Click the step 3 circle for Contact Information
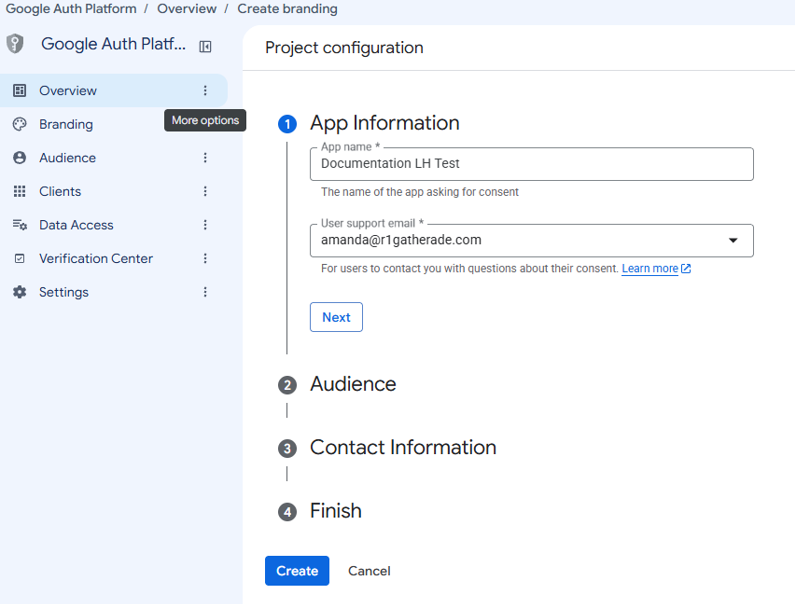This screenshot has width=795, height=604. click(287, 449)
